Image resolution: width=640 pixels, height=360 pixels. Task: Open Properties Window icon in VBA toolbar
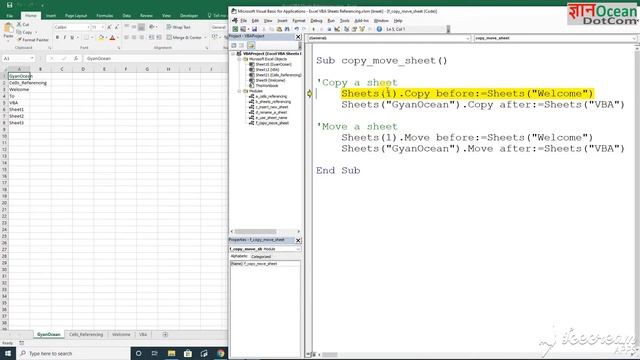pyautogui.click(x=354, y=29)
